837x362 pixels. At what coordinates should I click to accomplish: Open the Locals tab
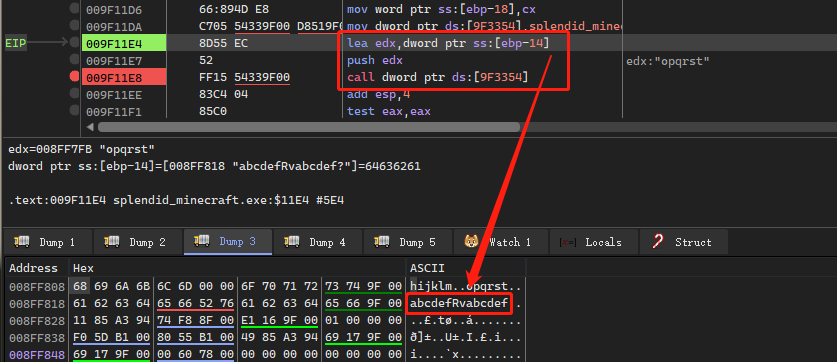(x=593, y=242)
